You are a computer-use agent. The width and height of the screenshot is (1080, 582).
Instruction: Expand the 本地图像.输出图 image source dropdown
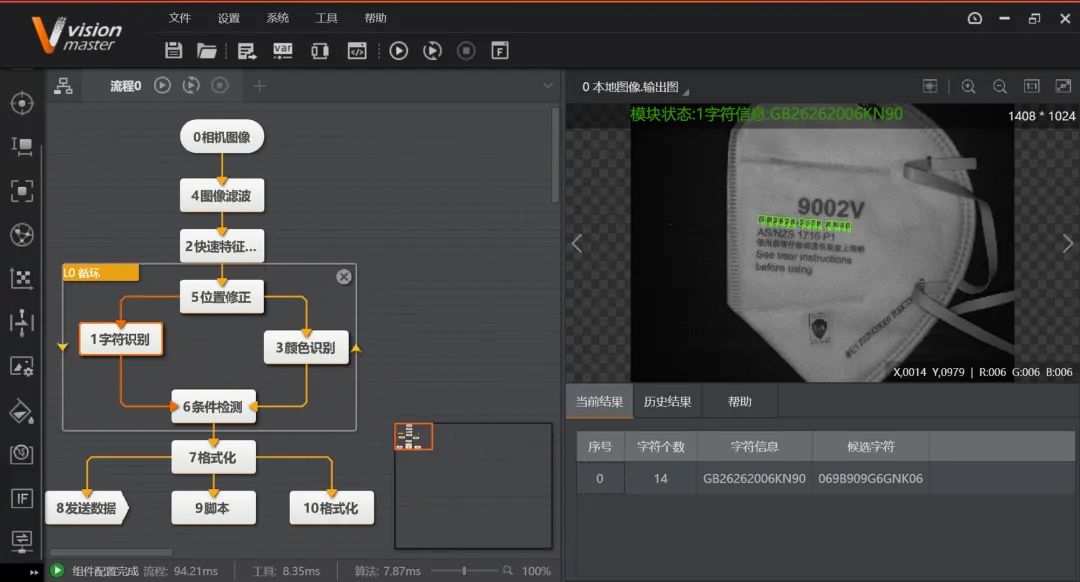pyautogui.click(x=686, y=90)
